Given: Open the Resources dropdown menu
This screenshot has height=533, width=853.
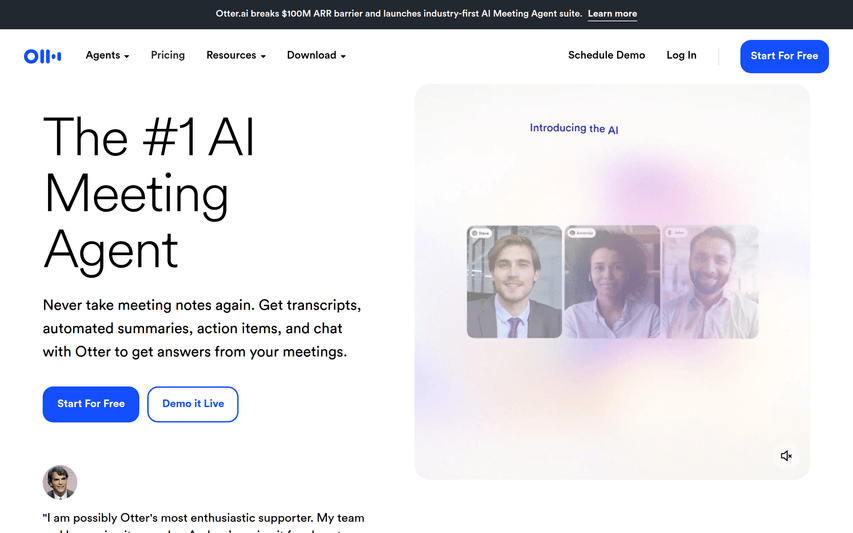Looking at the screenshot, I should tap(235, 56).
